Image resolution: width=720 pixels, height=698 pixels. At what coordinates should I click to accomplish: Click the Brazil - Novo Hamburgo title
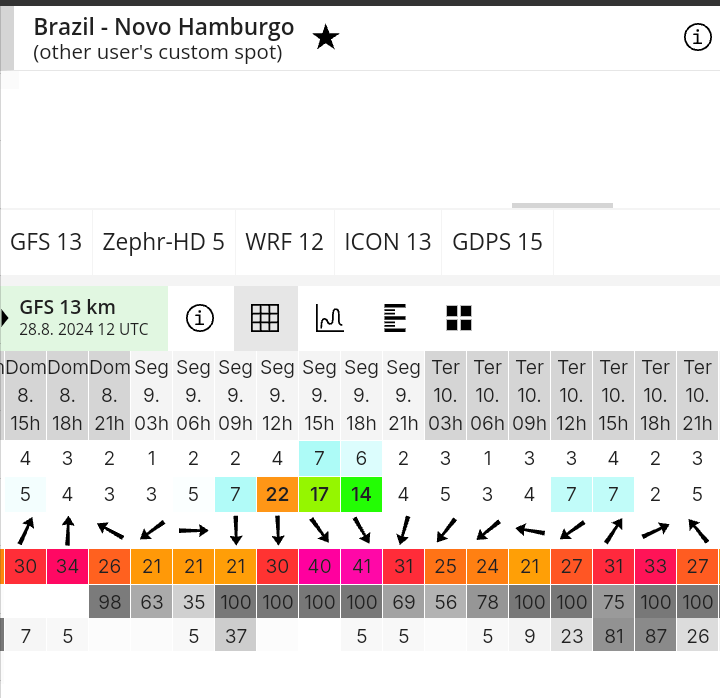pyautogui.click(x=164, y=27)
